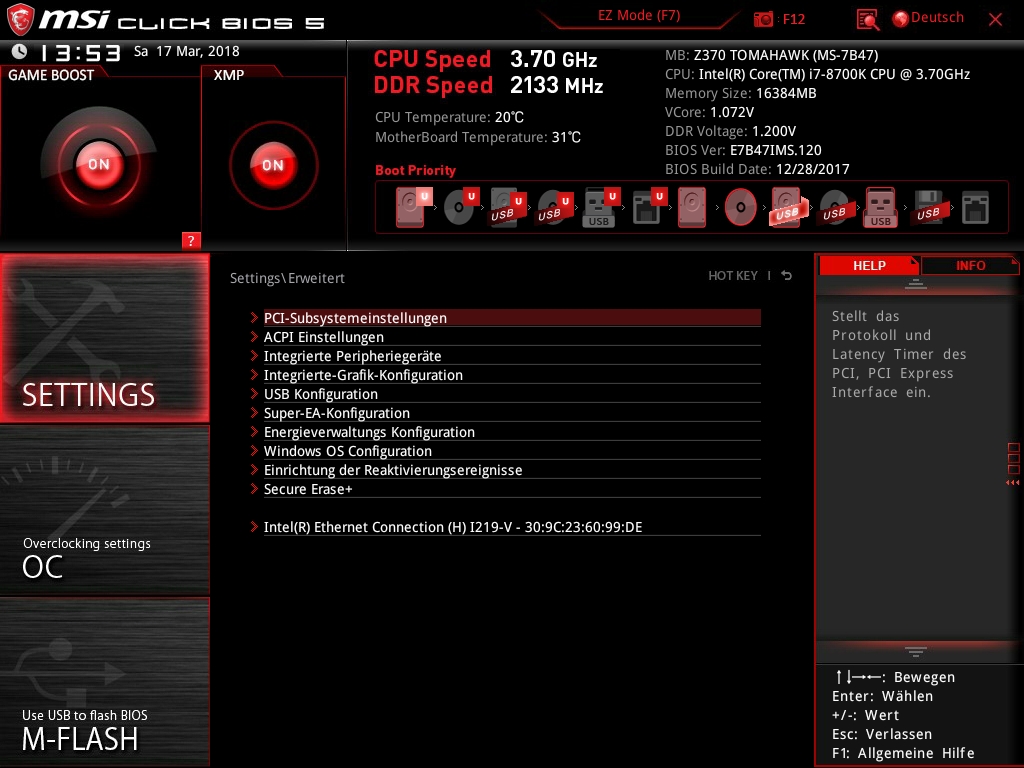The height and width of the screenshot is (768, 1024).
Task: Click the DDR Speed 2133 MHz readout
Action: click(488, 85)
